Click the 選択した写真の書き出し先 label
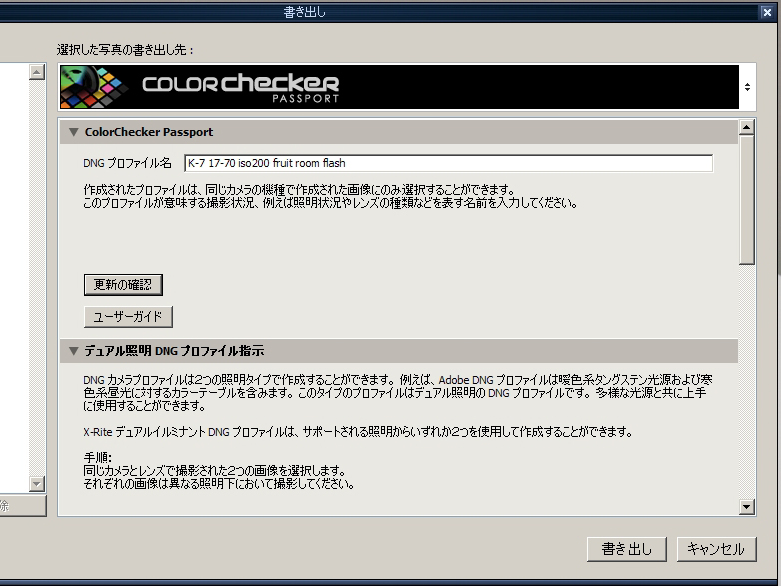The height and width of the screenshot is (586, 781). pos(125,50)
